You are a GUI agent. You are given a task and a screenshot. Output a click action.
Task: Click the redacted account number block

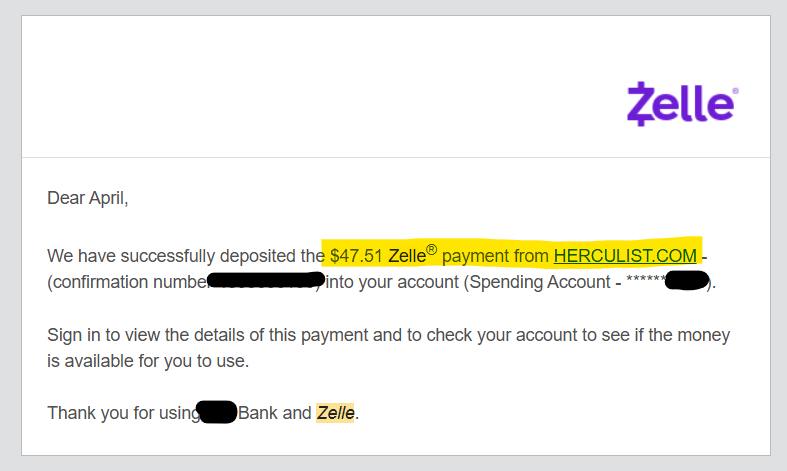click(687, 283)
